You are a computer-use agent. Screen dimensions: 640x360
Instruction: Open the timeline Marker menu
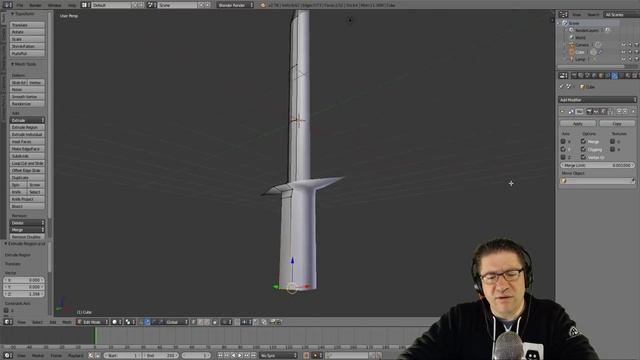(38, 356)
